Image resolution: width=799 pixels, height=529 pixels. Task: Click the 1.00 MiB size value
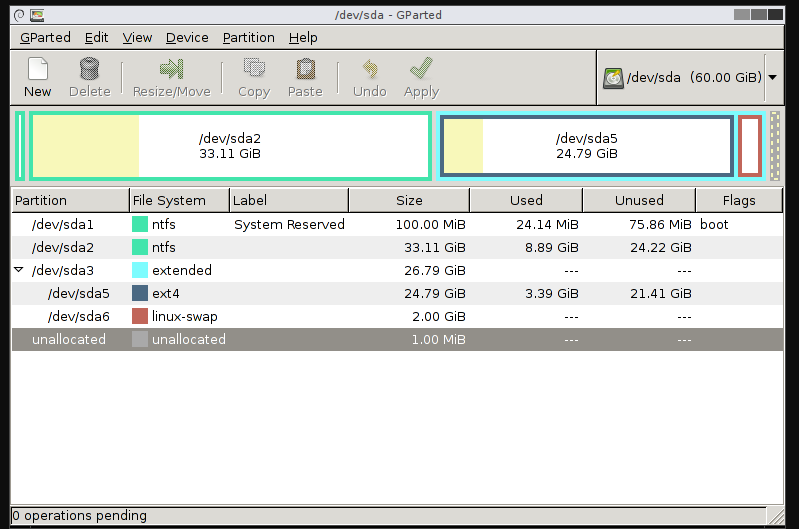click(439, 339)
